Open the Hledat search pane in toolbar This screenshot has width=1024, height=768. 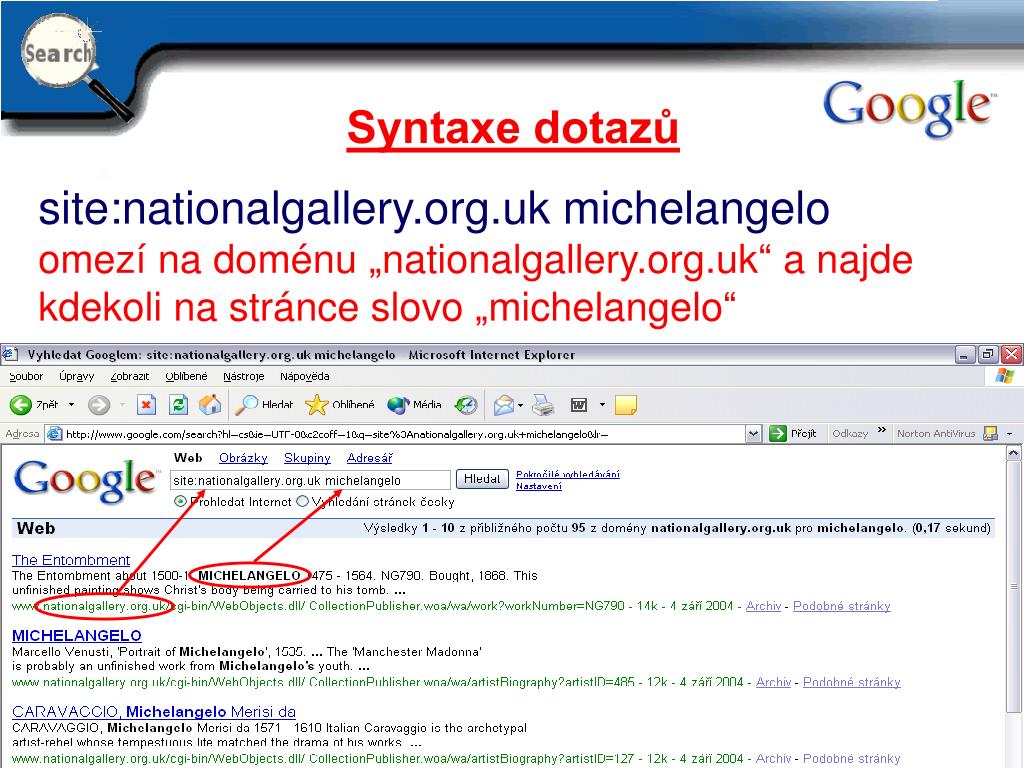tap(264, 405)
